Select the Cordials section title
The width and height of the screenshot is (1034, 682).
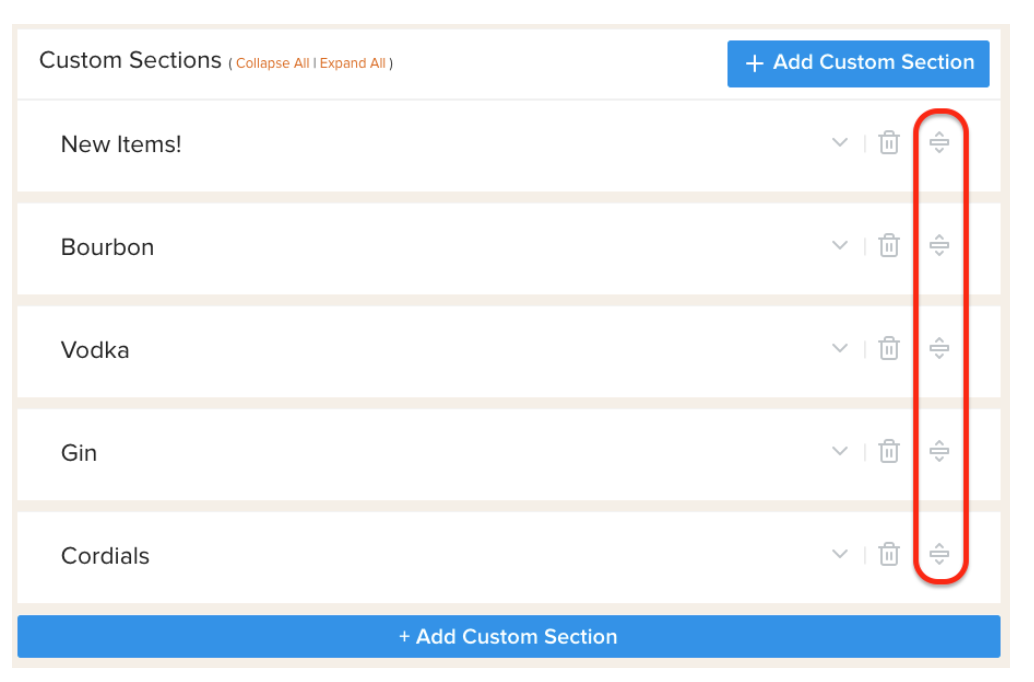[106, 556]
